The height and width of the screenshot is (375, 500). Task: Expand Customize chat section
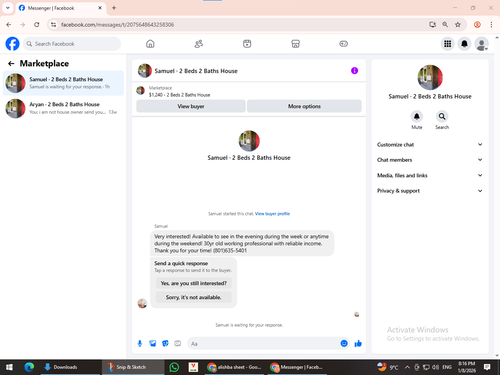click(x=430, y=145)
